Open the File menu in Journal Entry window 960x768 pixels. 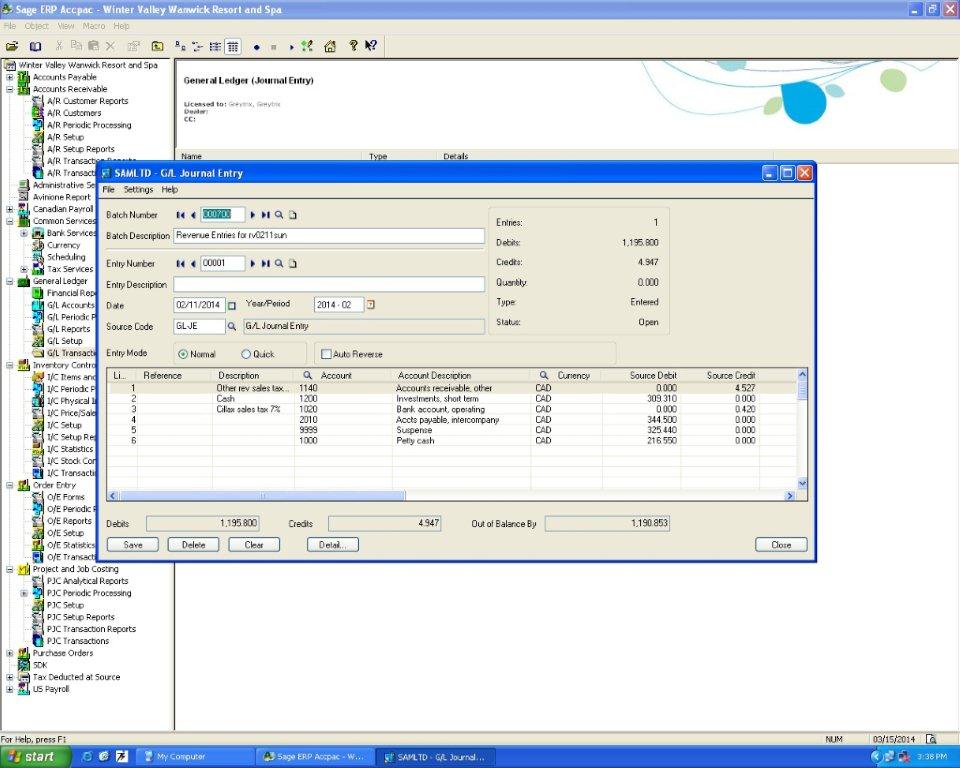pos(108,190)
